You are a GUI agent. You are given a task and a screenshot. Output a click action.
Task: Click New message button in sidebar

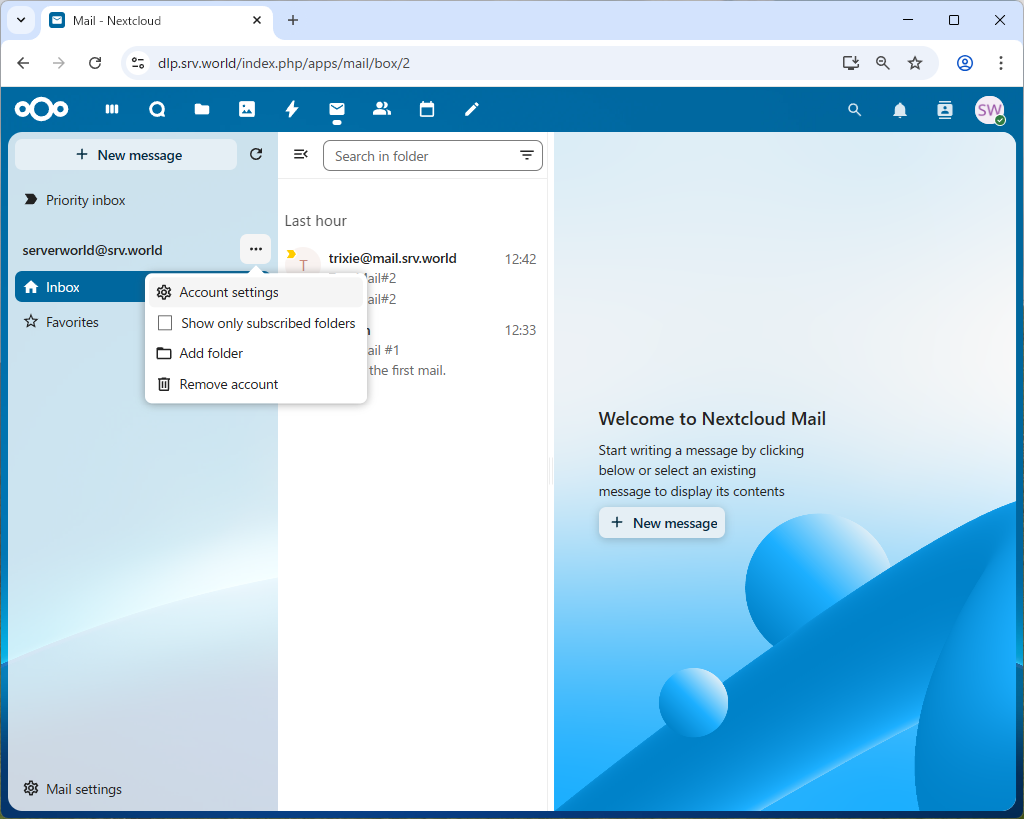coord(127,155)
